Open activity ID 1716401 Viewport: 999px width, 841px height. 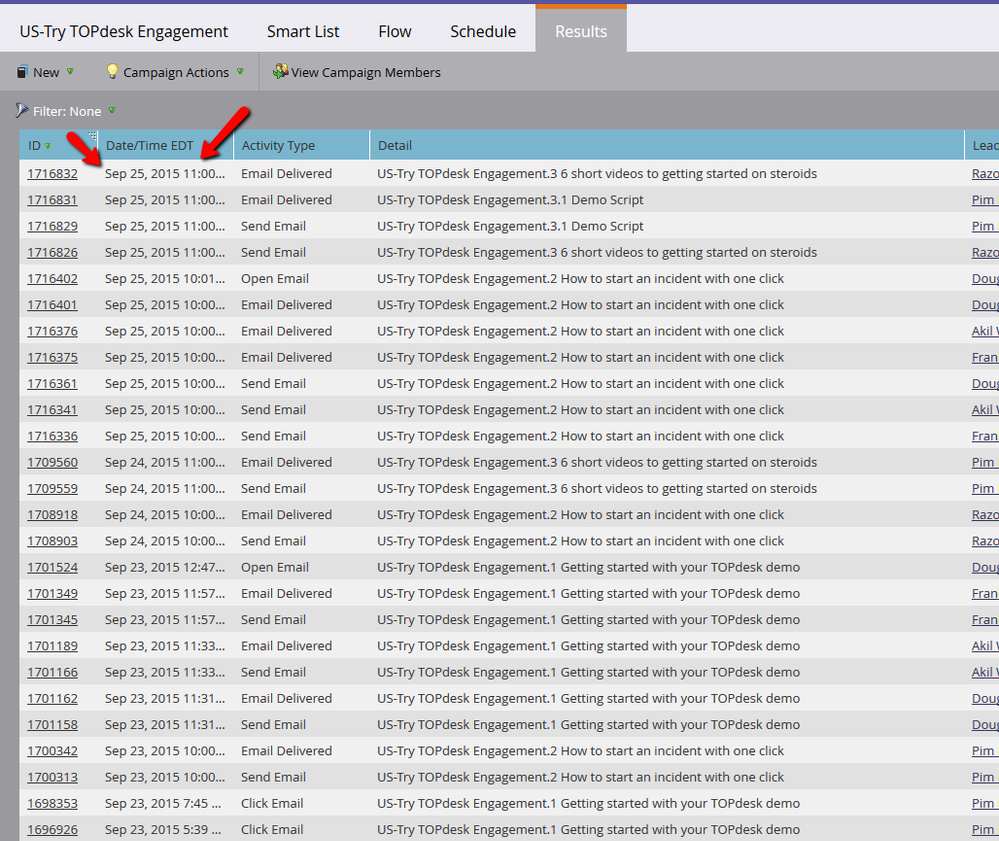pos(52,305)
